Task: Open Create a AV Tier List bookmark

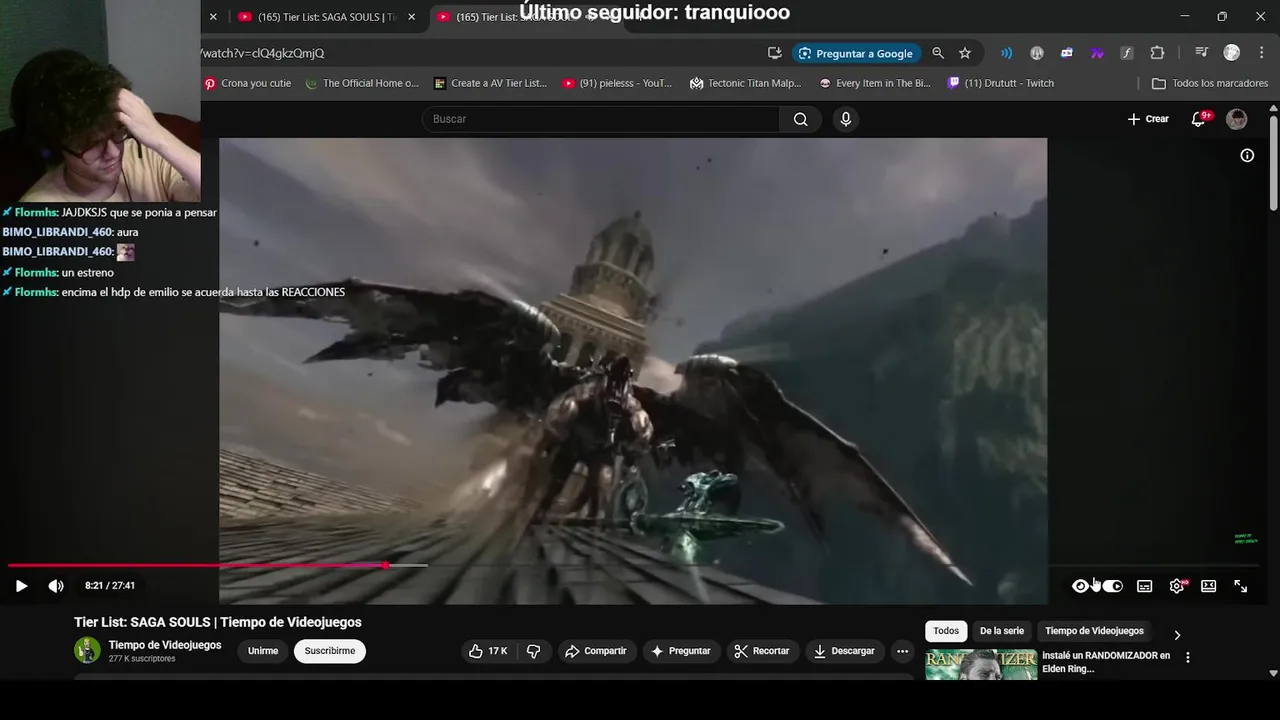Action: [x=490, y=84]
